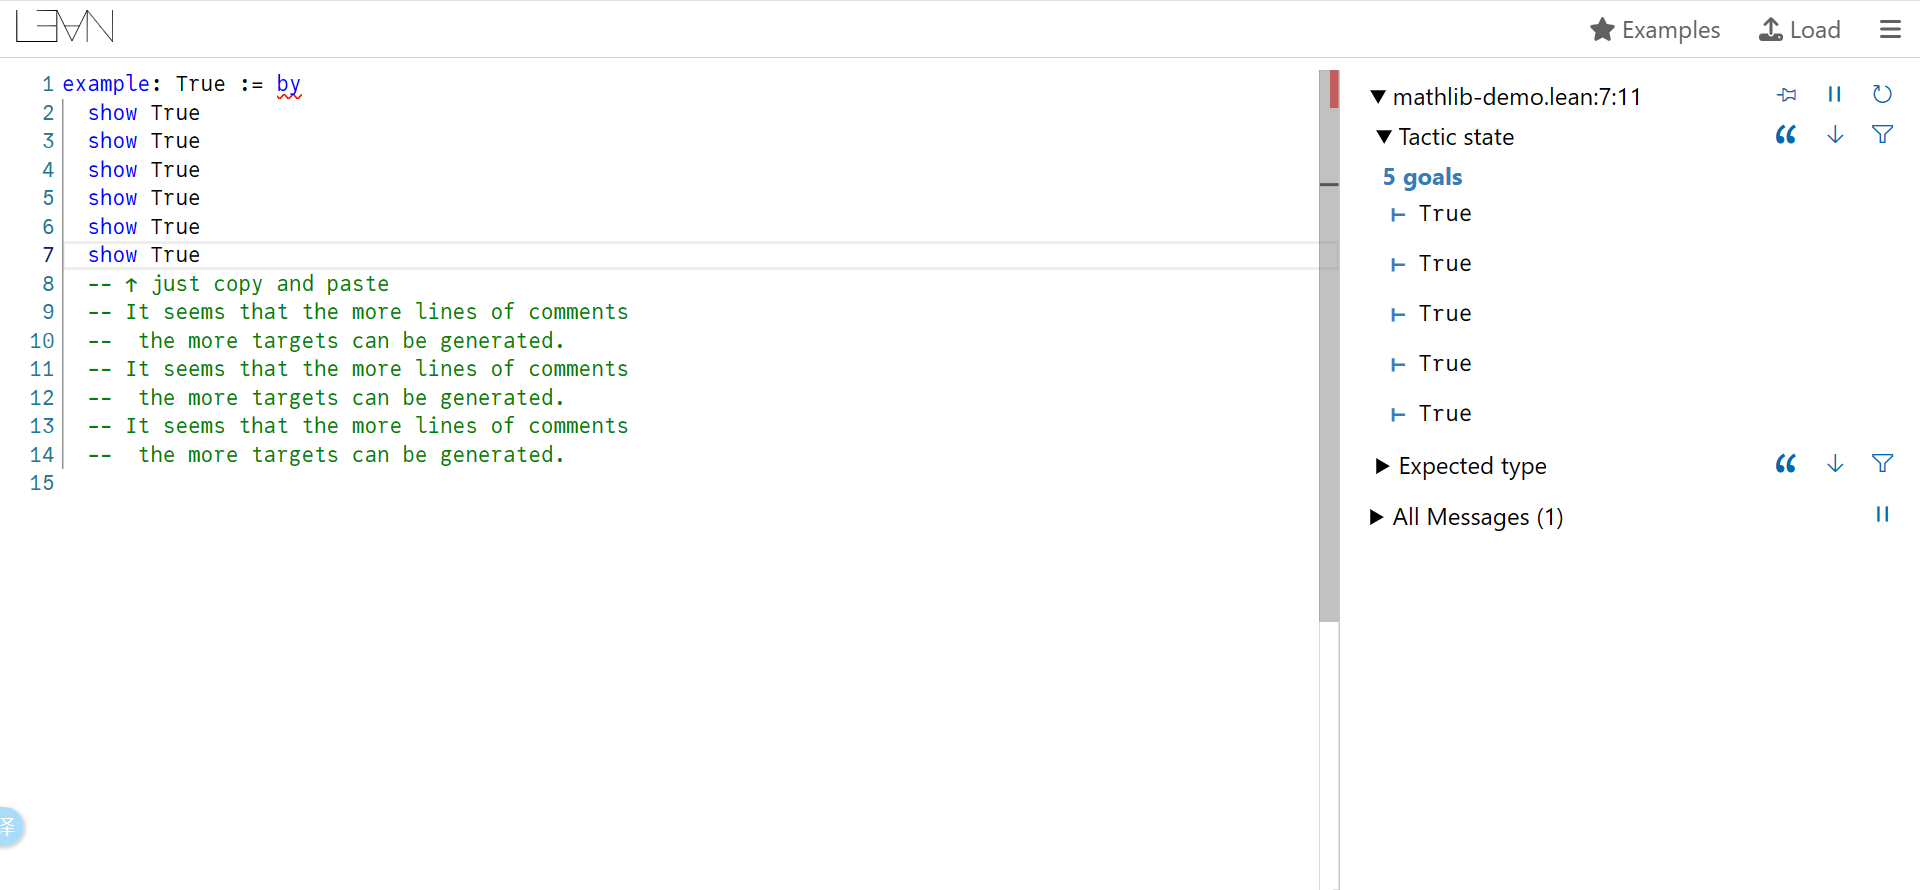Click the blue translate bubble at screen edge
The image size is (1920, 890).
tap(10, 827)
